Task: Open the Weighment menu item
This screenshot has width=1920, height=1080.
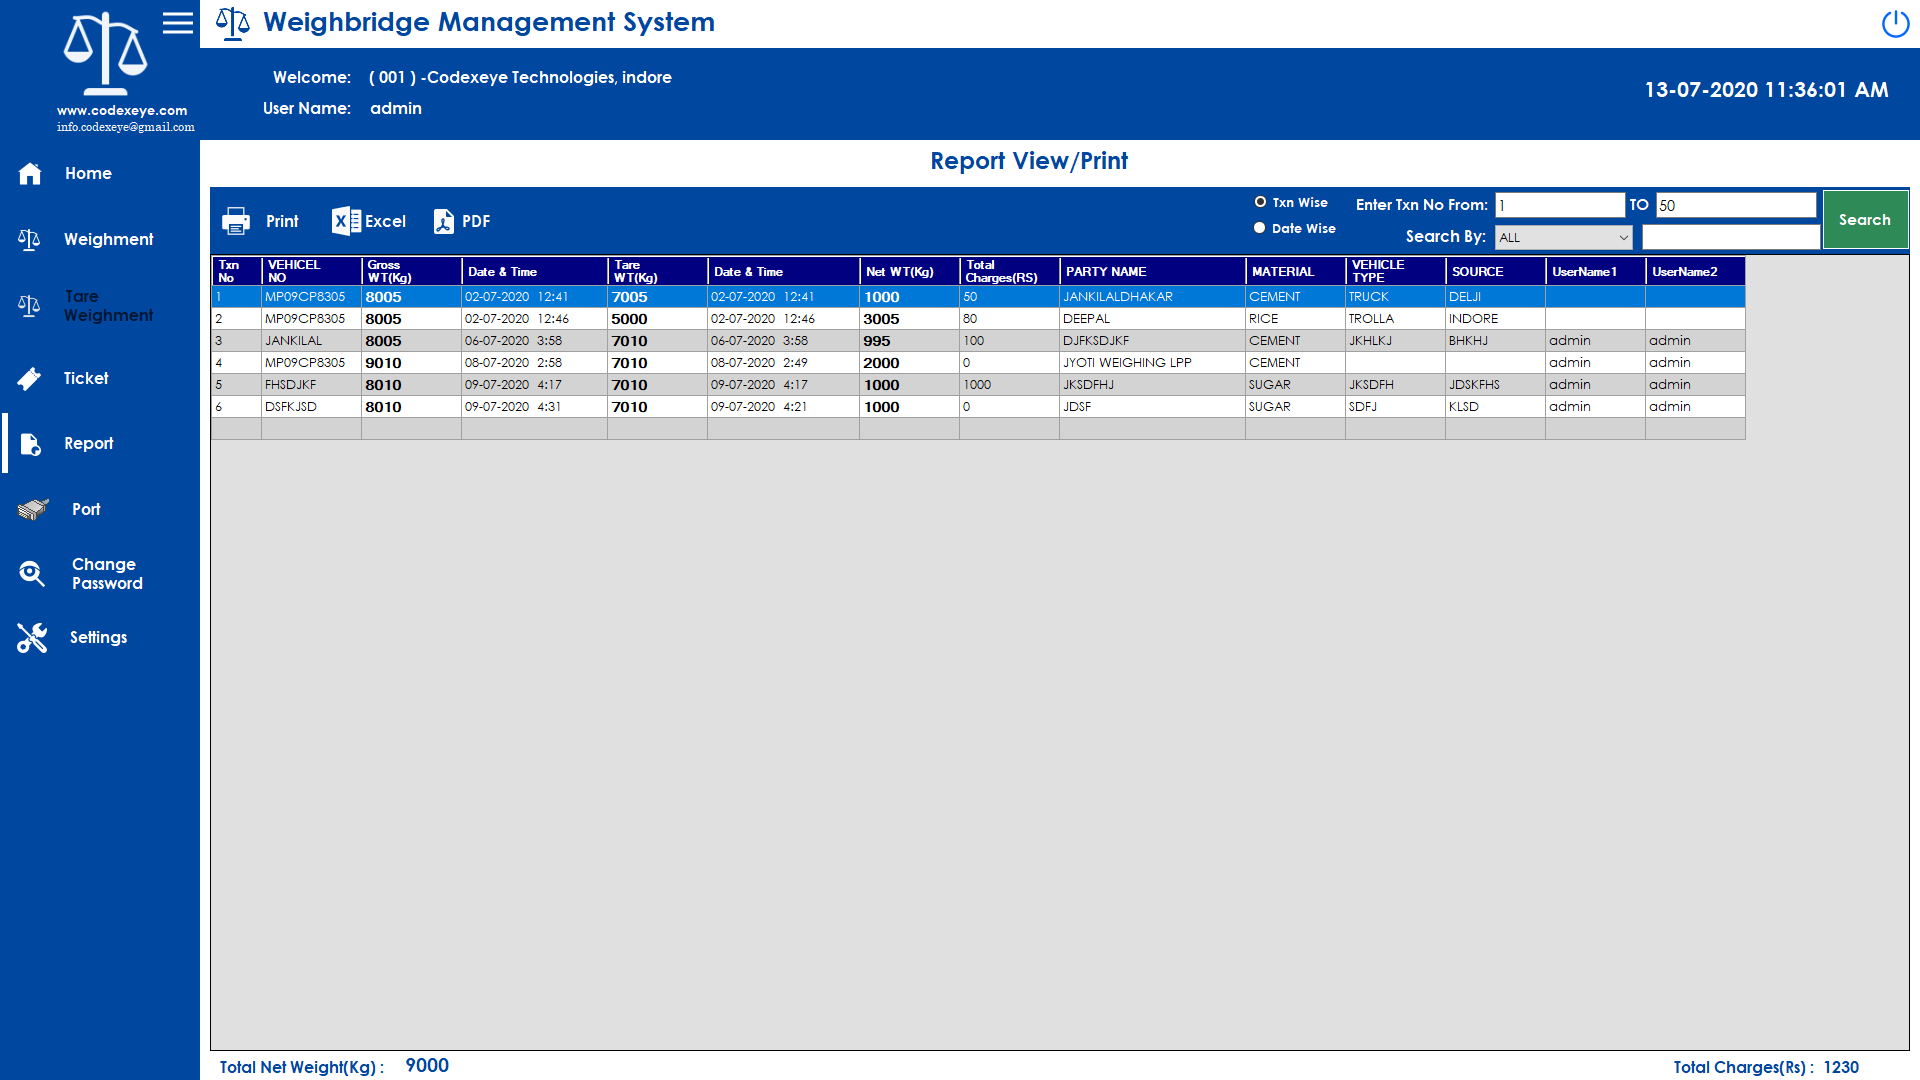Action: [108, 240]
